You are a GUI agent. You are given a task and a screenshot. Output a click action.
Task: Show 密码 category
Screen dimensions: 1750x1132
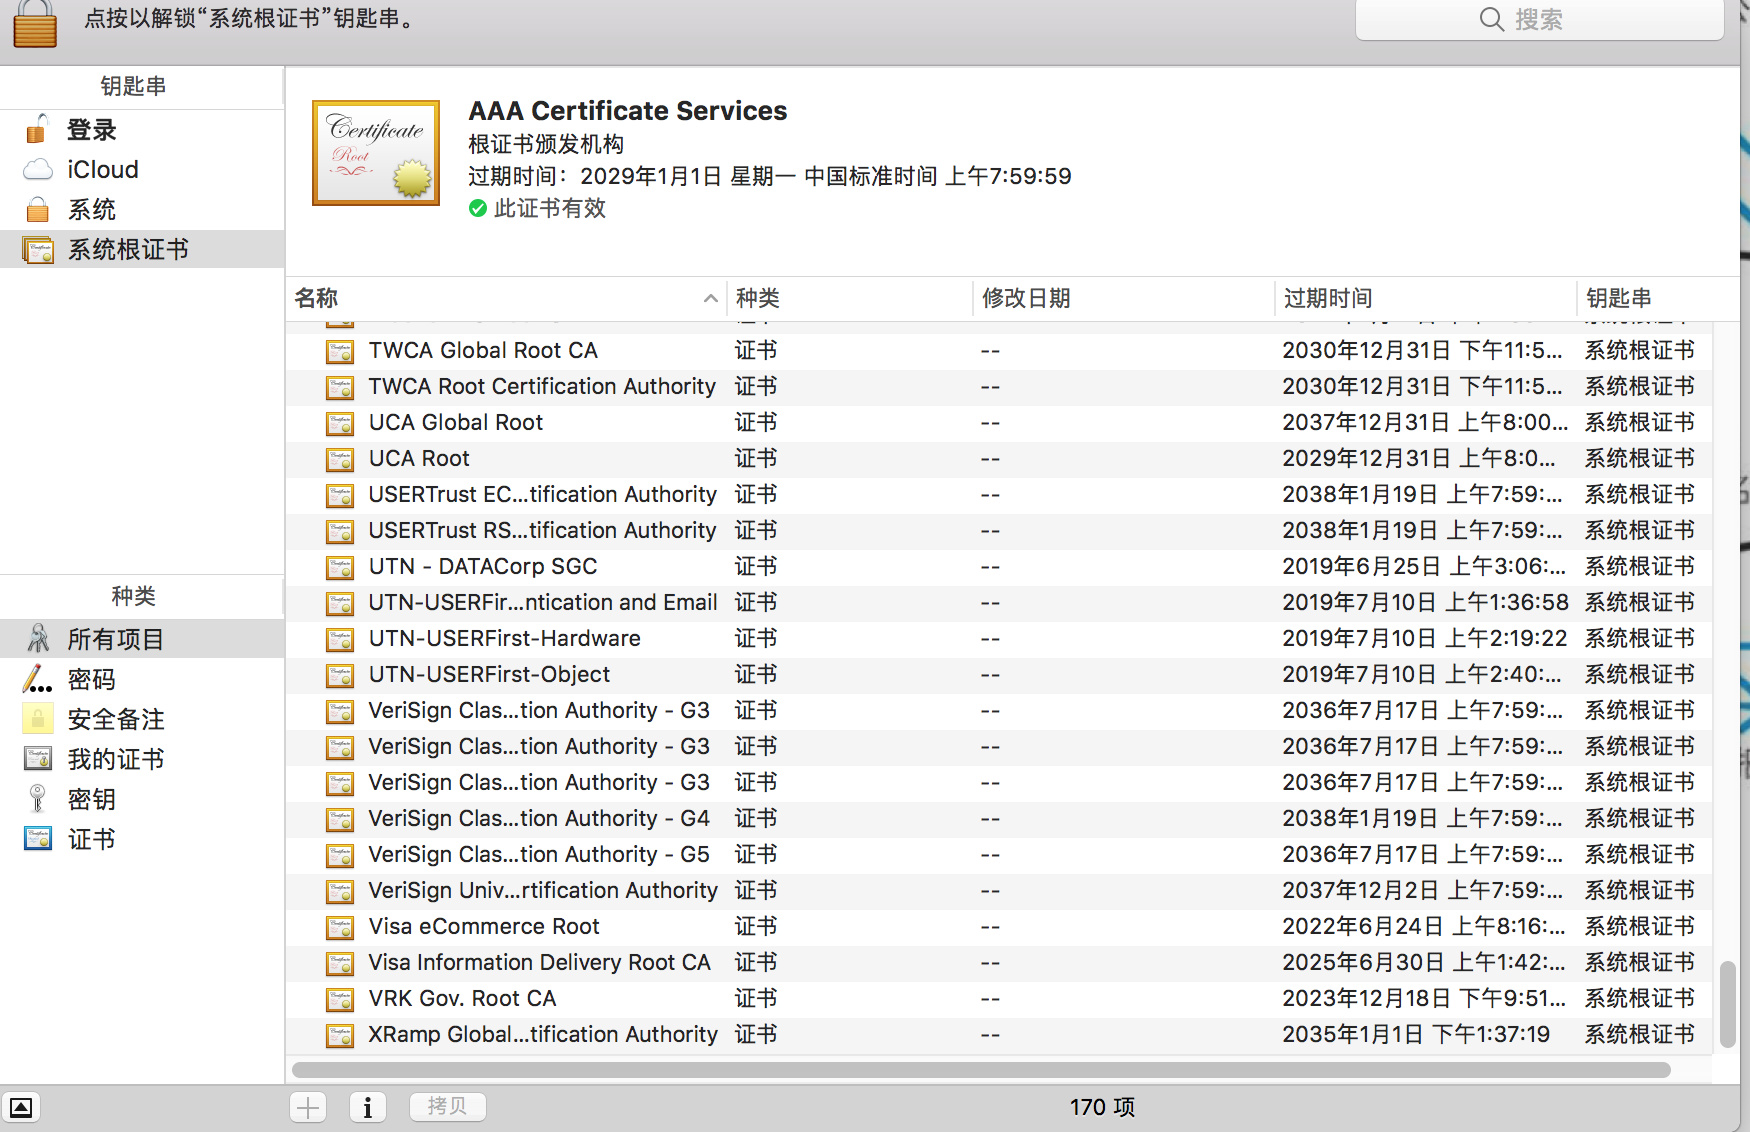(x=142, y=680)
